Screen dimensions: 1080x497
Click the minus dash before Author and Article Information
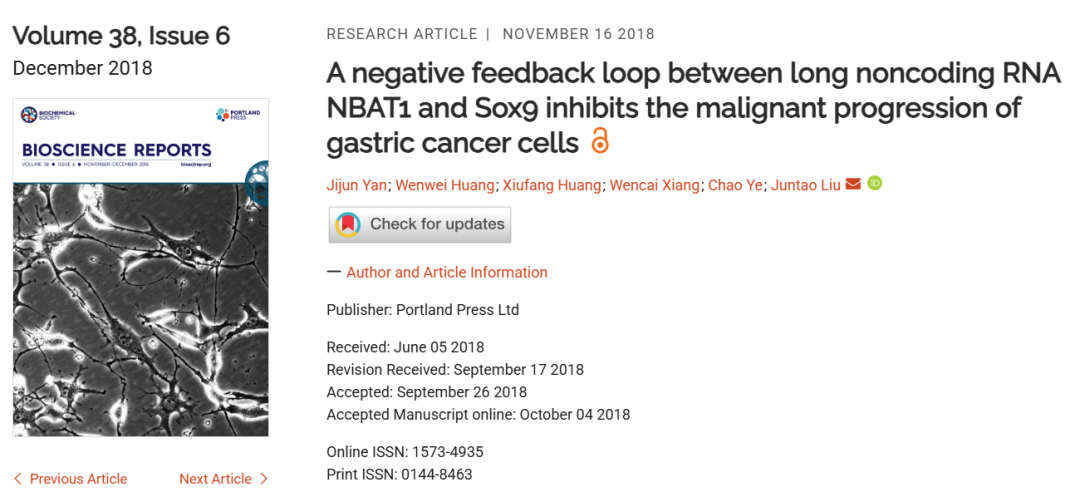(334, 272)
